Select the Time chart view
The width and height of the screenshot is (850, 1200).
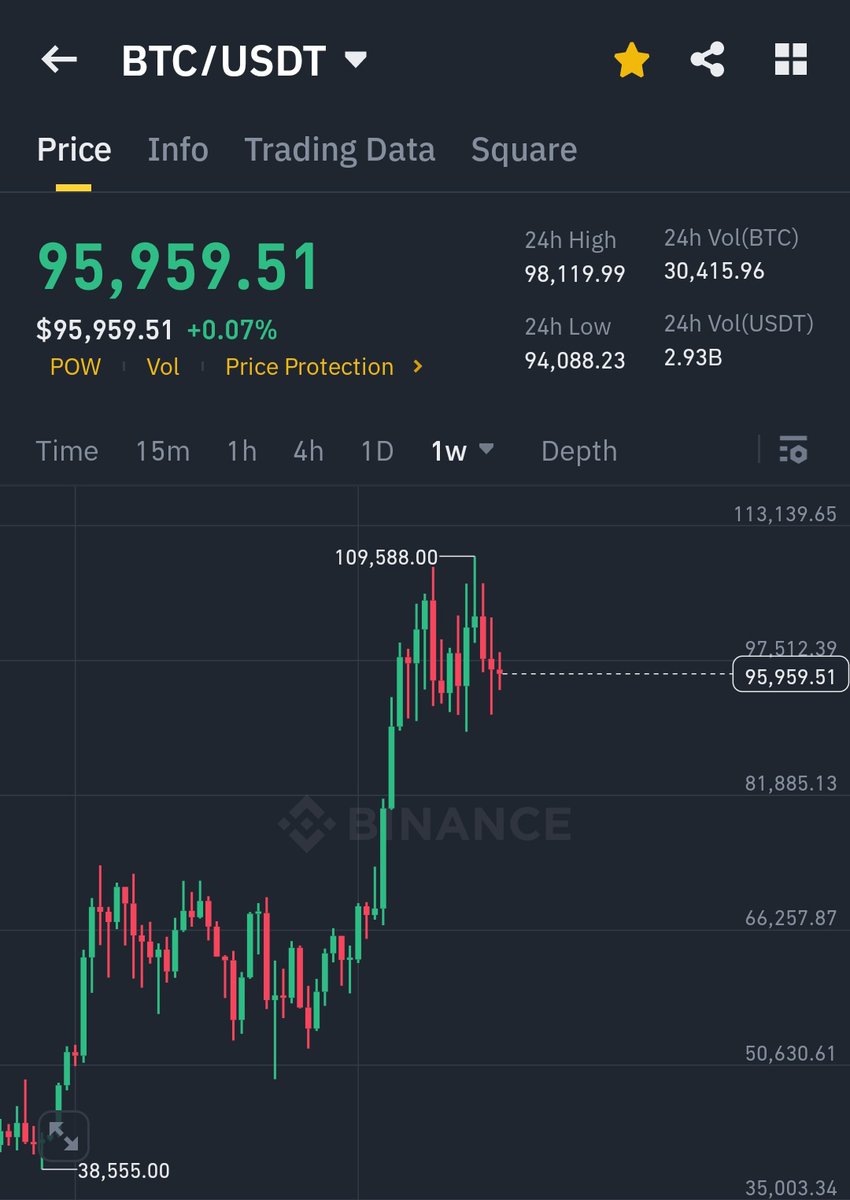67,451
